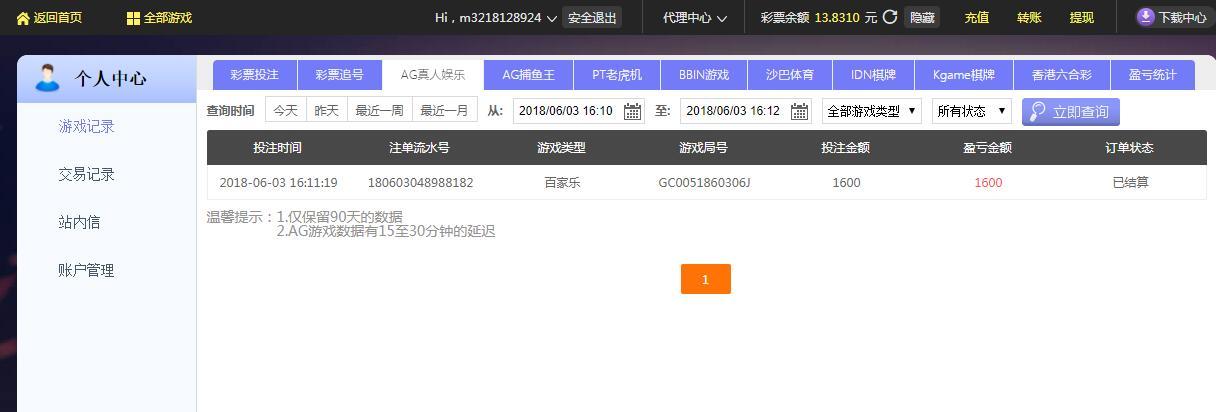Viewport: 1216px width, 412px height.
Task: Filter records by 最近一周
Action: tap(380, 111)
